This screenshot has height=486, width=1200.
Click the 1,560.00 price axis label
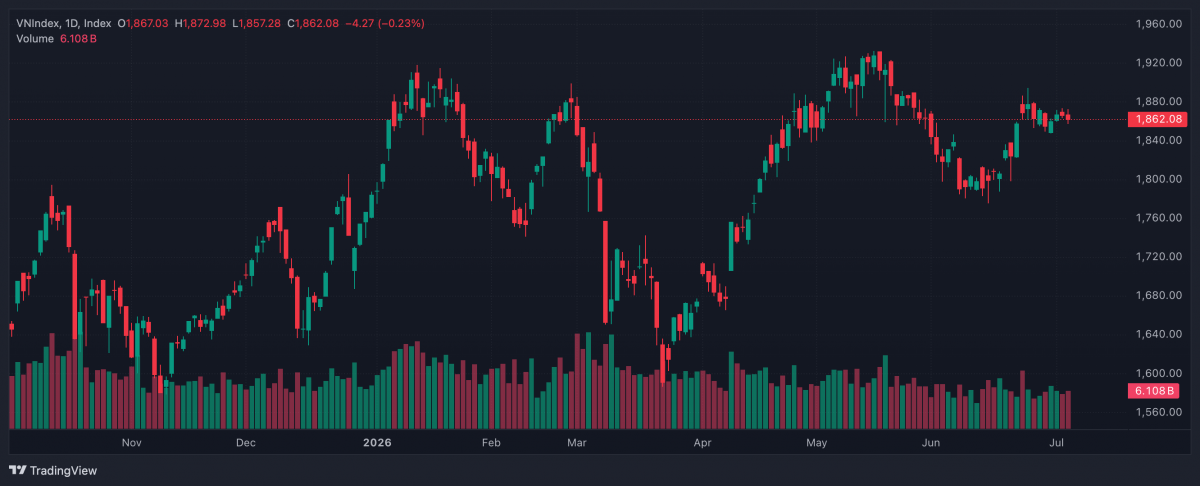pyautogui.click(x=1161, y=412)
